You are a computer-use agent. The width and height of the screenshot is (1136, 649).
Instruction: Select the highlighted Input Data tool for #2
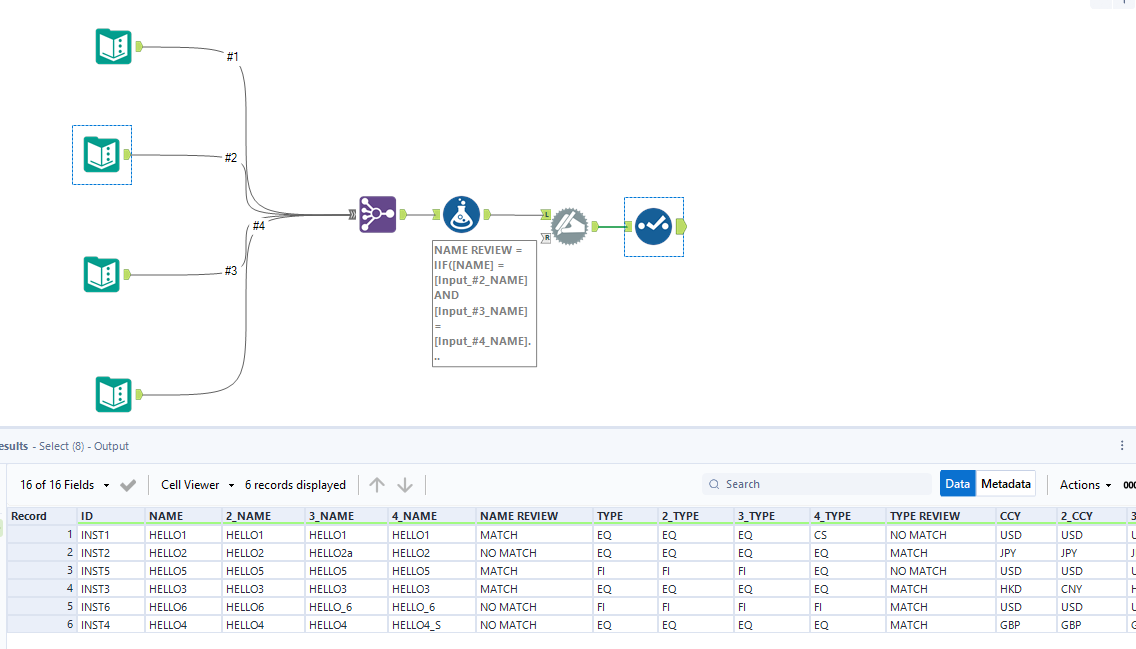(101, 155)
